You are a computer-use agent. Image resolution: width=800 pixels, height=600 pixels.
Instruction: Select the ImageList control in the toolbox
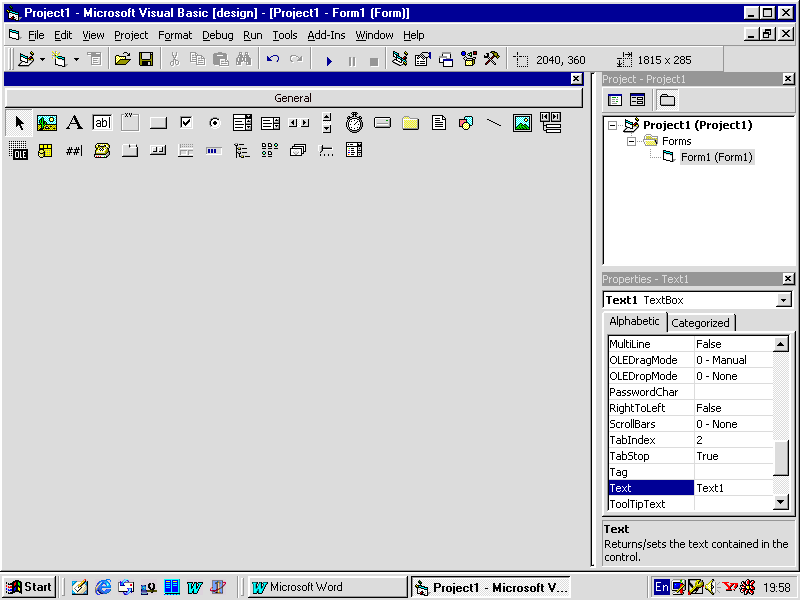pyautogui.click(x=298, y=151)
